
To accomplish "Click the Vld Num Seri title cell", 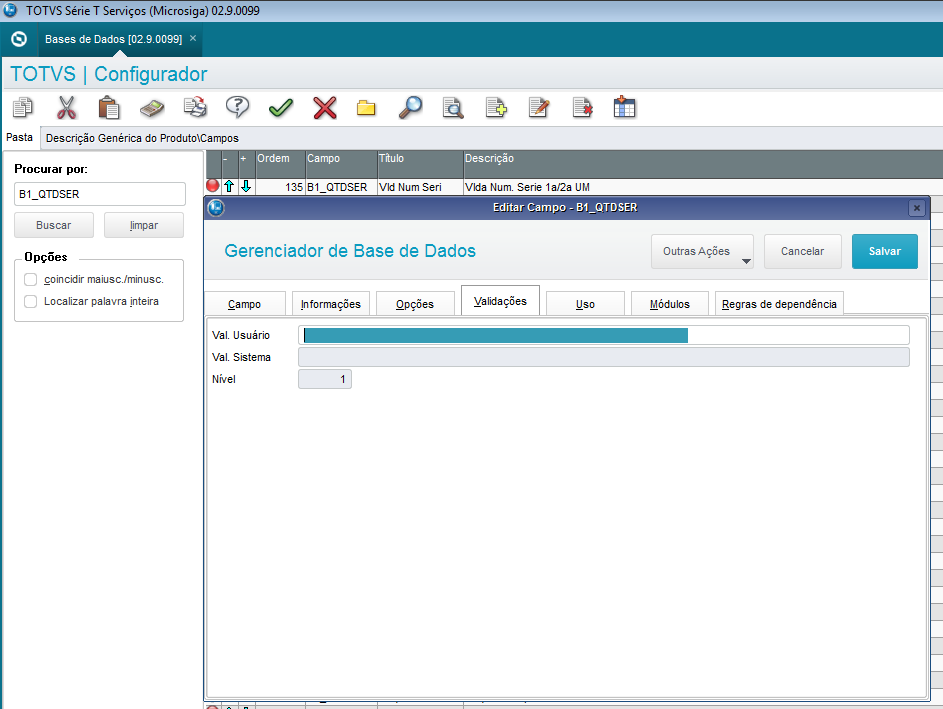I will pyautogui.click(x=420, y=187).
